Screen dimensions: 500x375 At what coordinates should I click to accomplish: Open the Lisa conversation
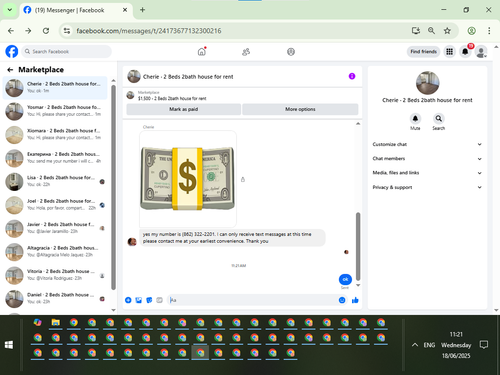coord(55,181)
